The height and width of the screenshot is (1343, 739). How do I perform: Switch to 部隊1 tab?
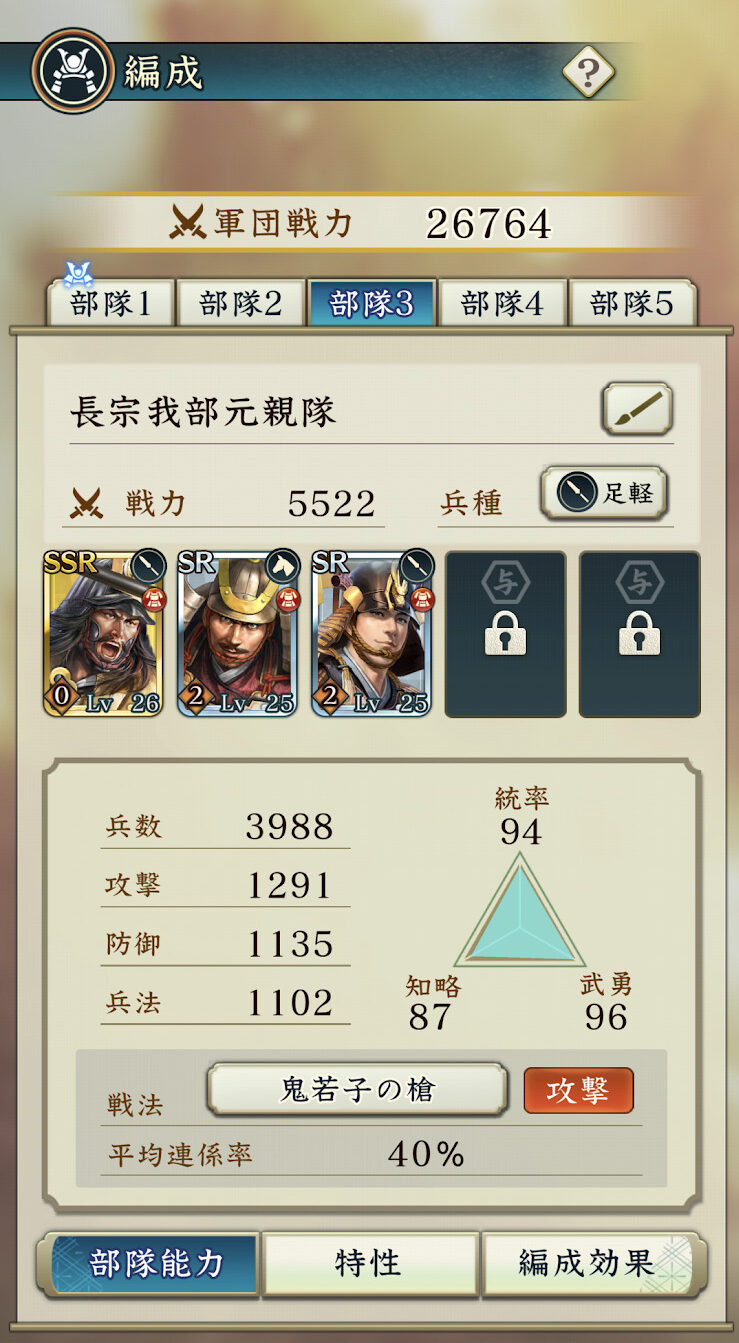[x=110, y=303]
